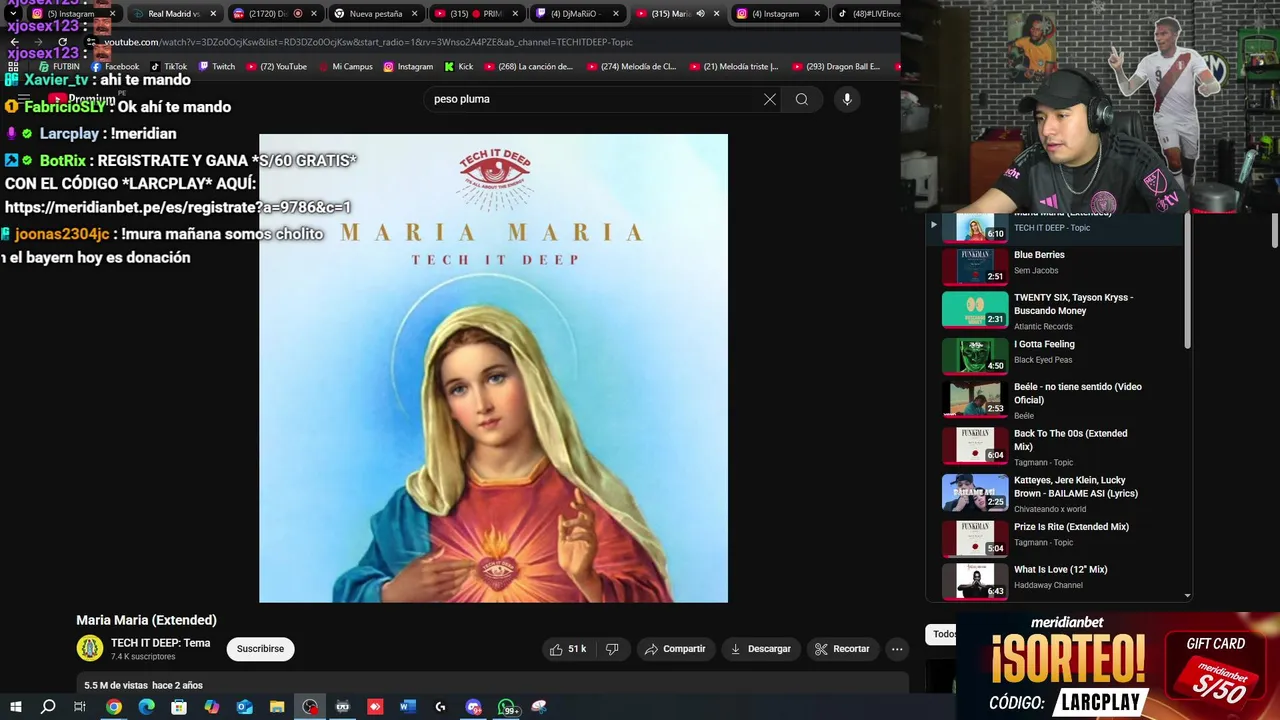Image resolution: width=1280 pixels, height=720 pixels.
Task: Close the Nueva pestaña tab
Action: coord(414,14)
